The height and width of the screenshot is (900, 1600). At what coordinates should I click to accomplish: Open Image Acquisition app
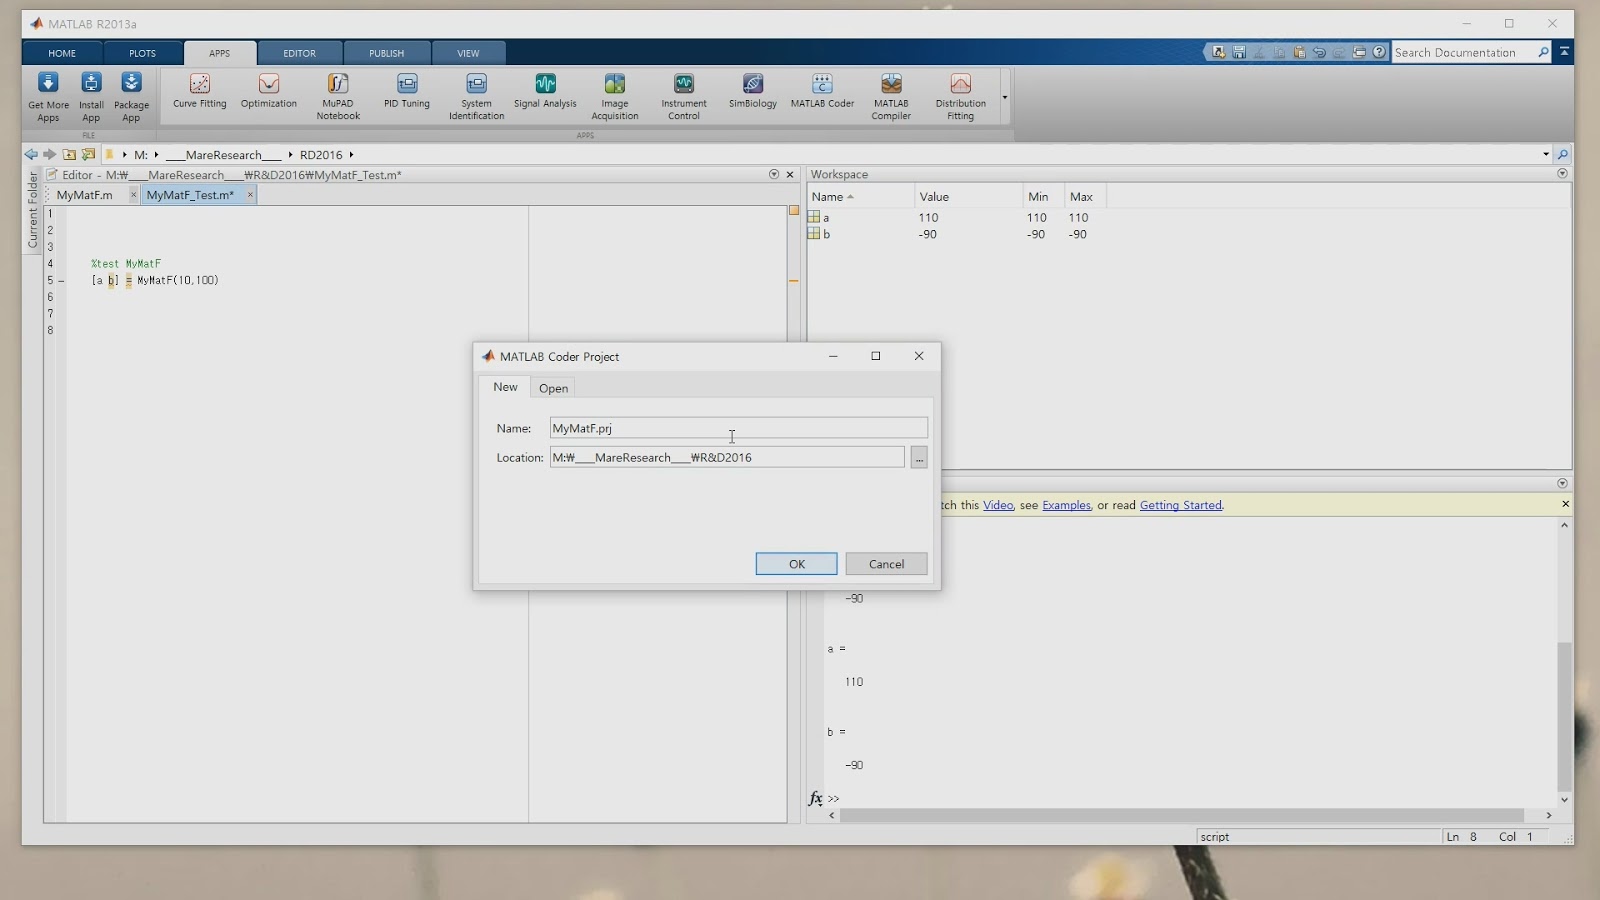click(x=614, y=97)
